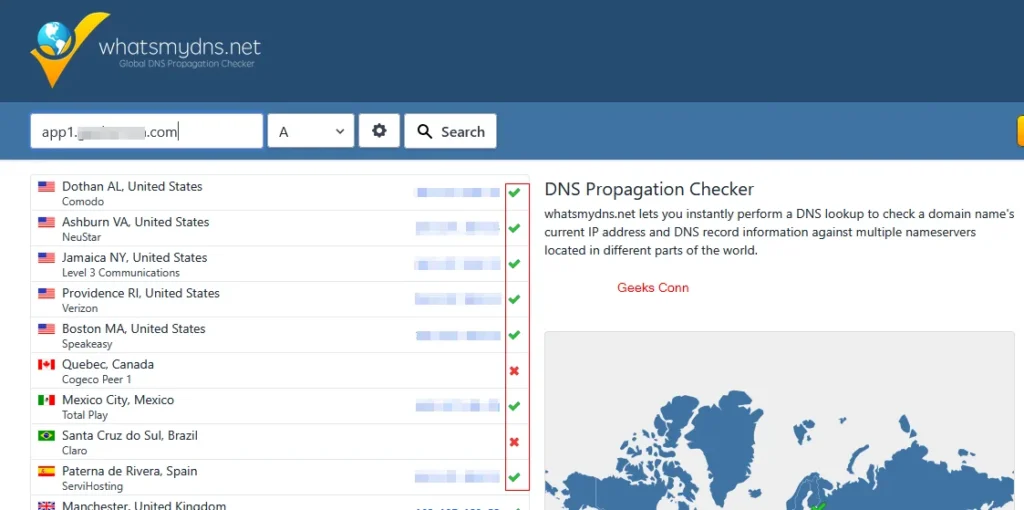Image resolution: width=1024 pixels, height=510 pixels.
Task: Click the green check for Dothan AL
Action: (x=515, y=193)
